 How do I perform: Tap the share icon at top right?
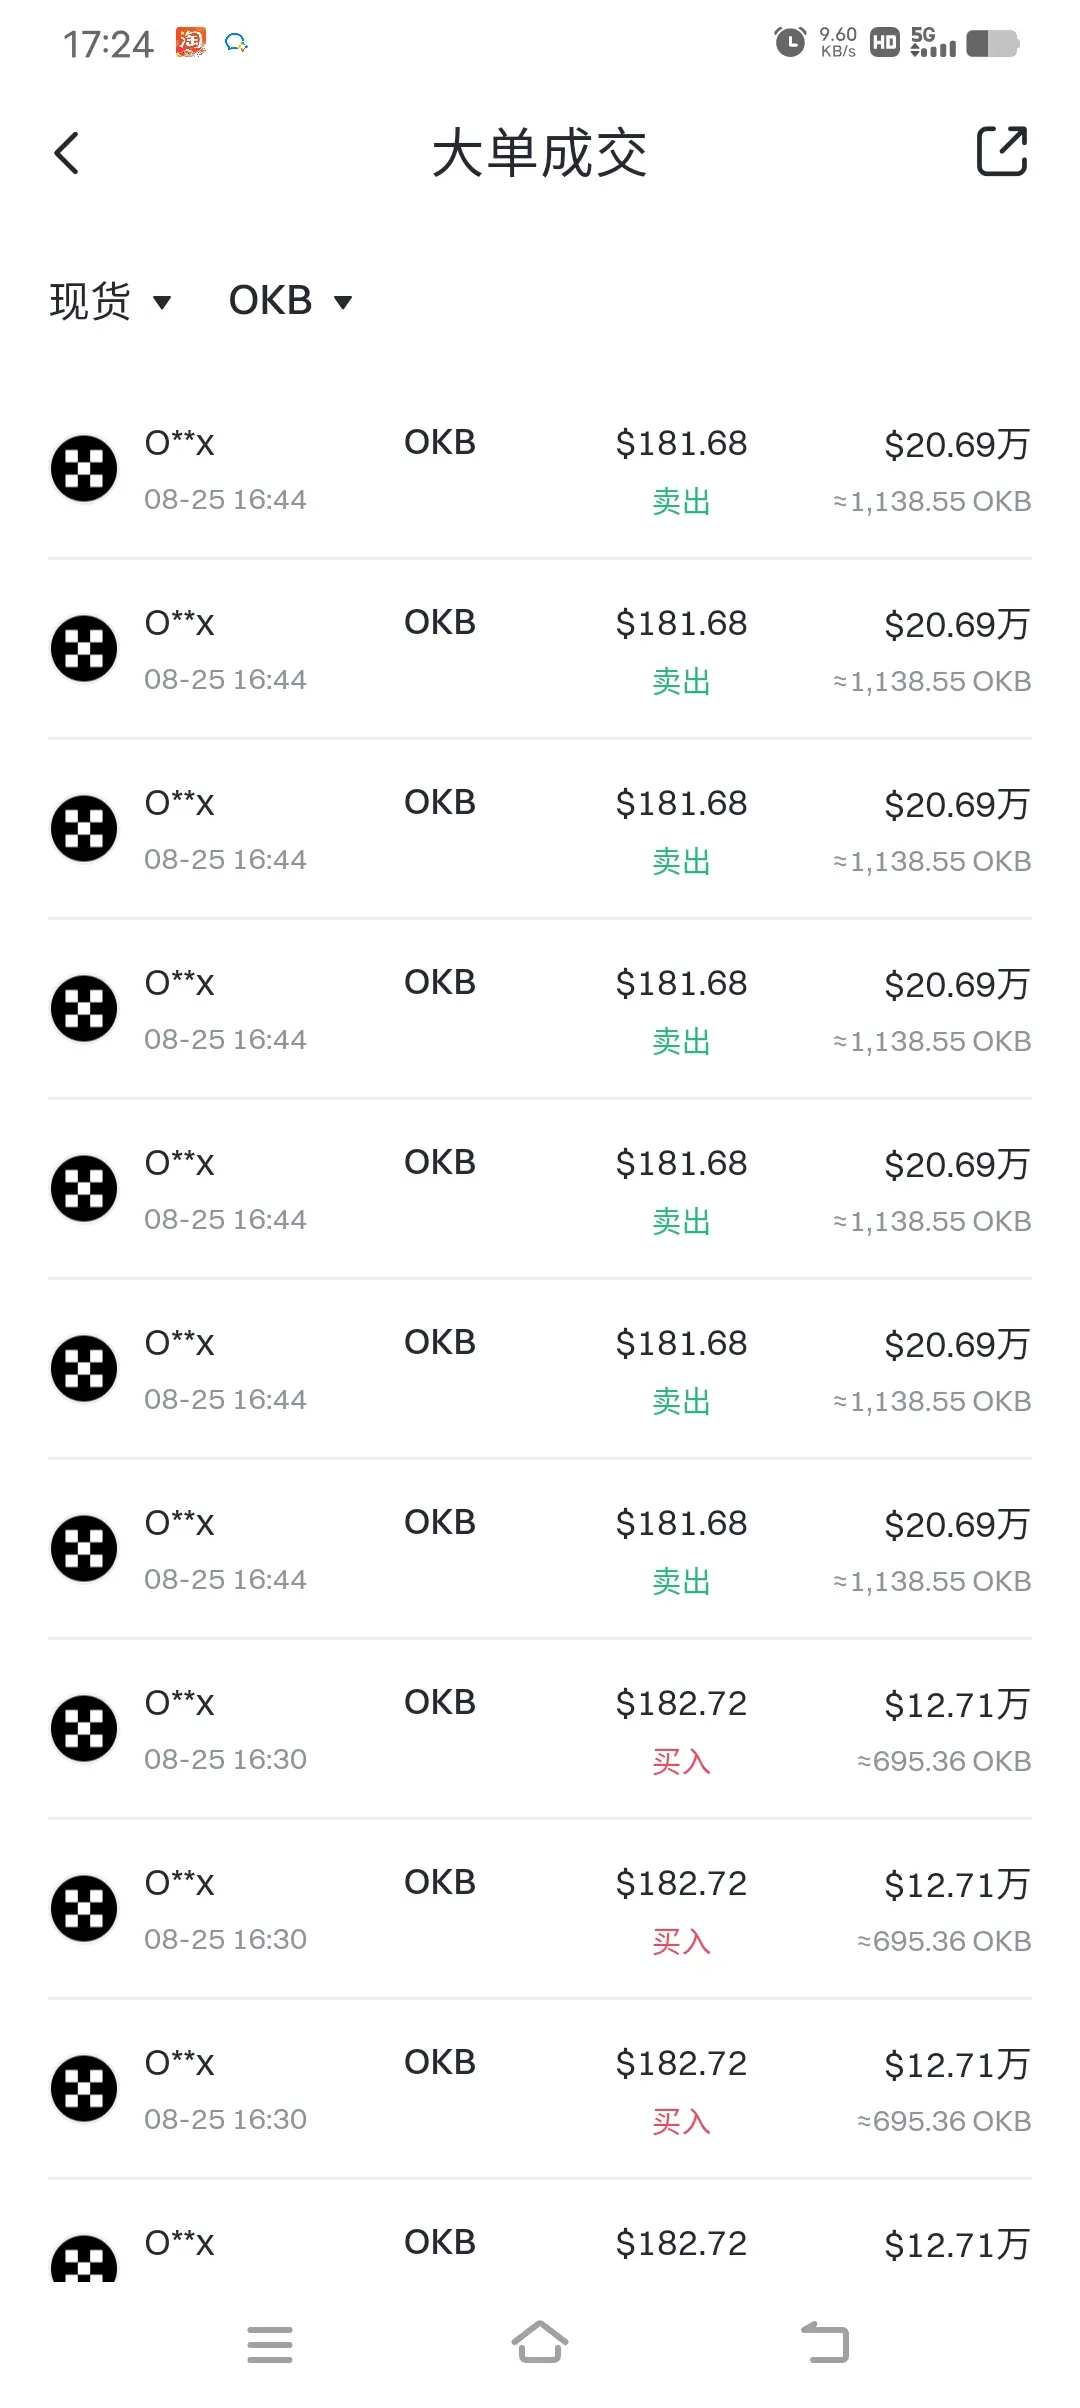coord(1002,151)
